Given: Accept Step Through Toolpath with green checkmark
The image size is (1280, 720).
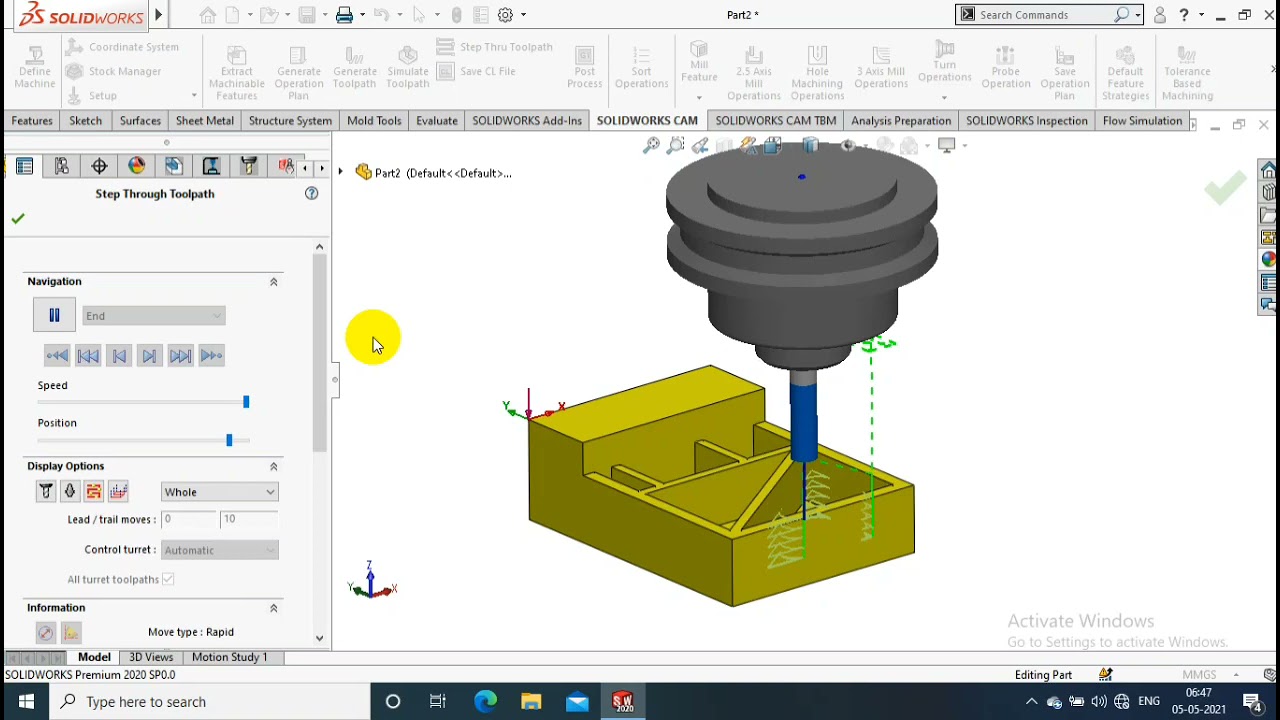Looking at the screenshot, I should tap(17, 219).
